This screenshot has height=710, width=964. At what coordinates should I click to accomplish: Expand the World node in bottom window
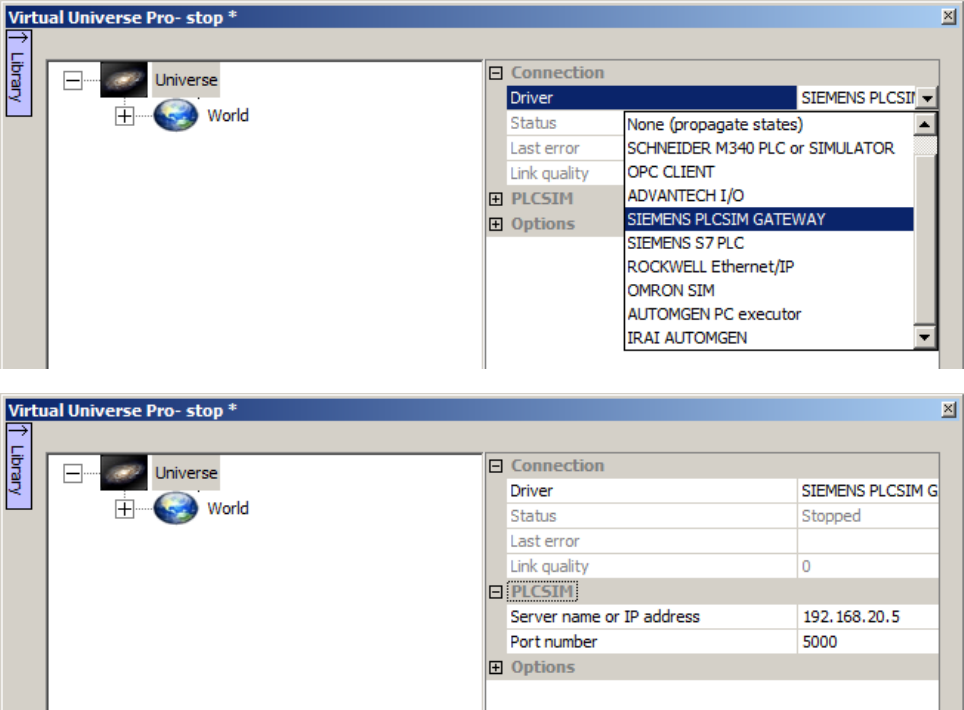click(x=124, y=509)
